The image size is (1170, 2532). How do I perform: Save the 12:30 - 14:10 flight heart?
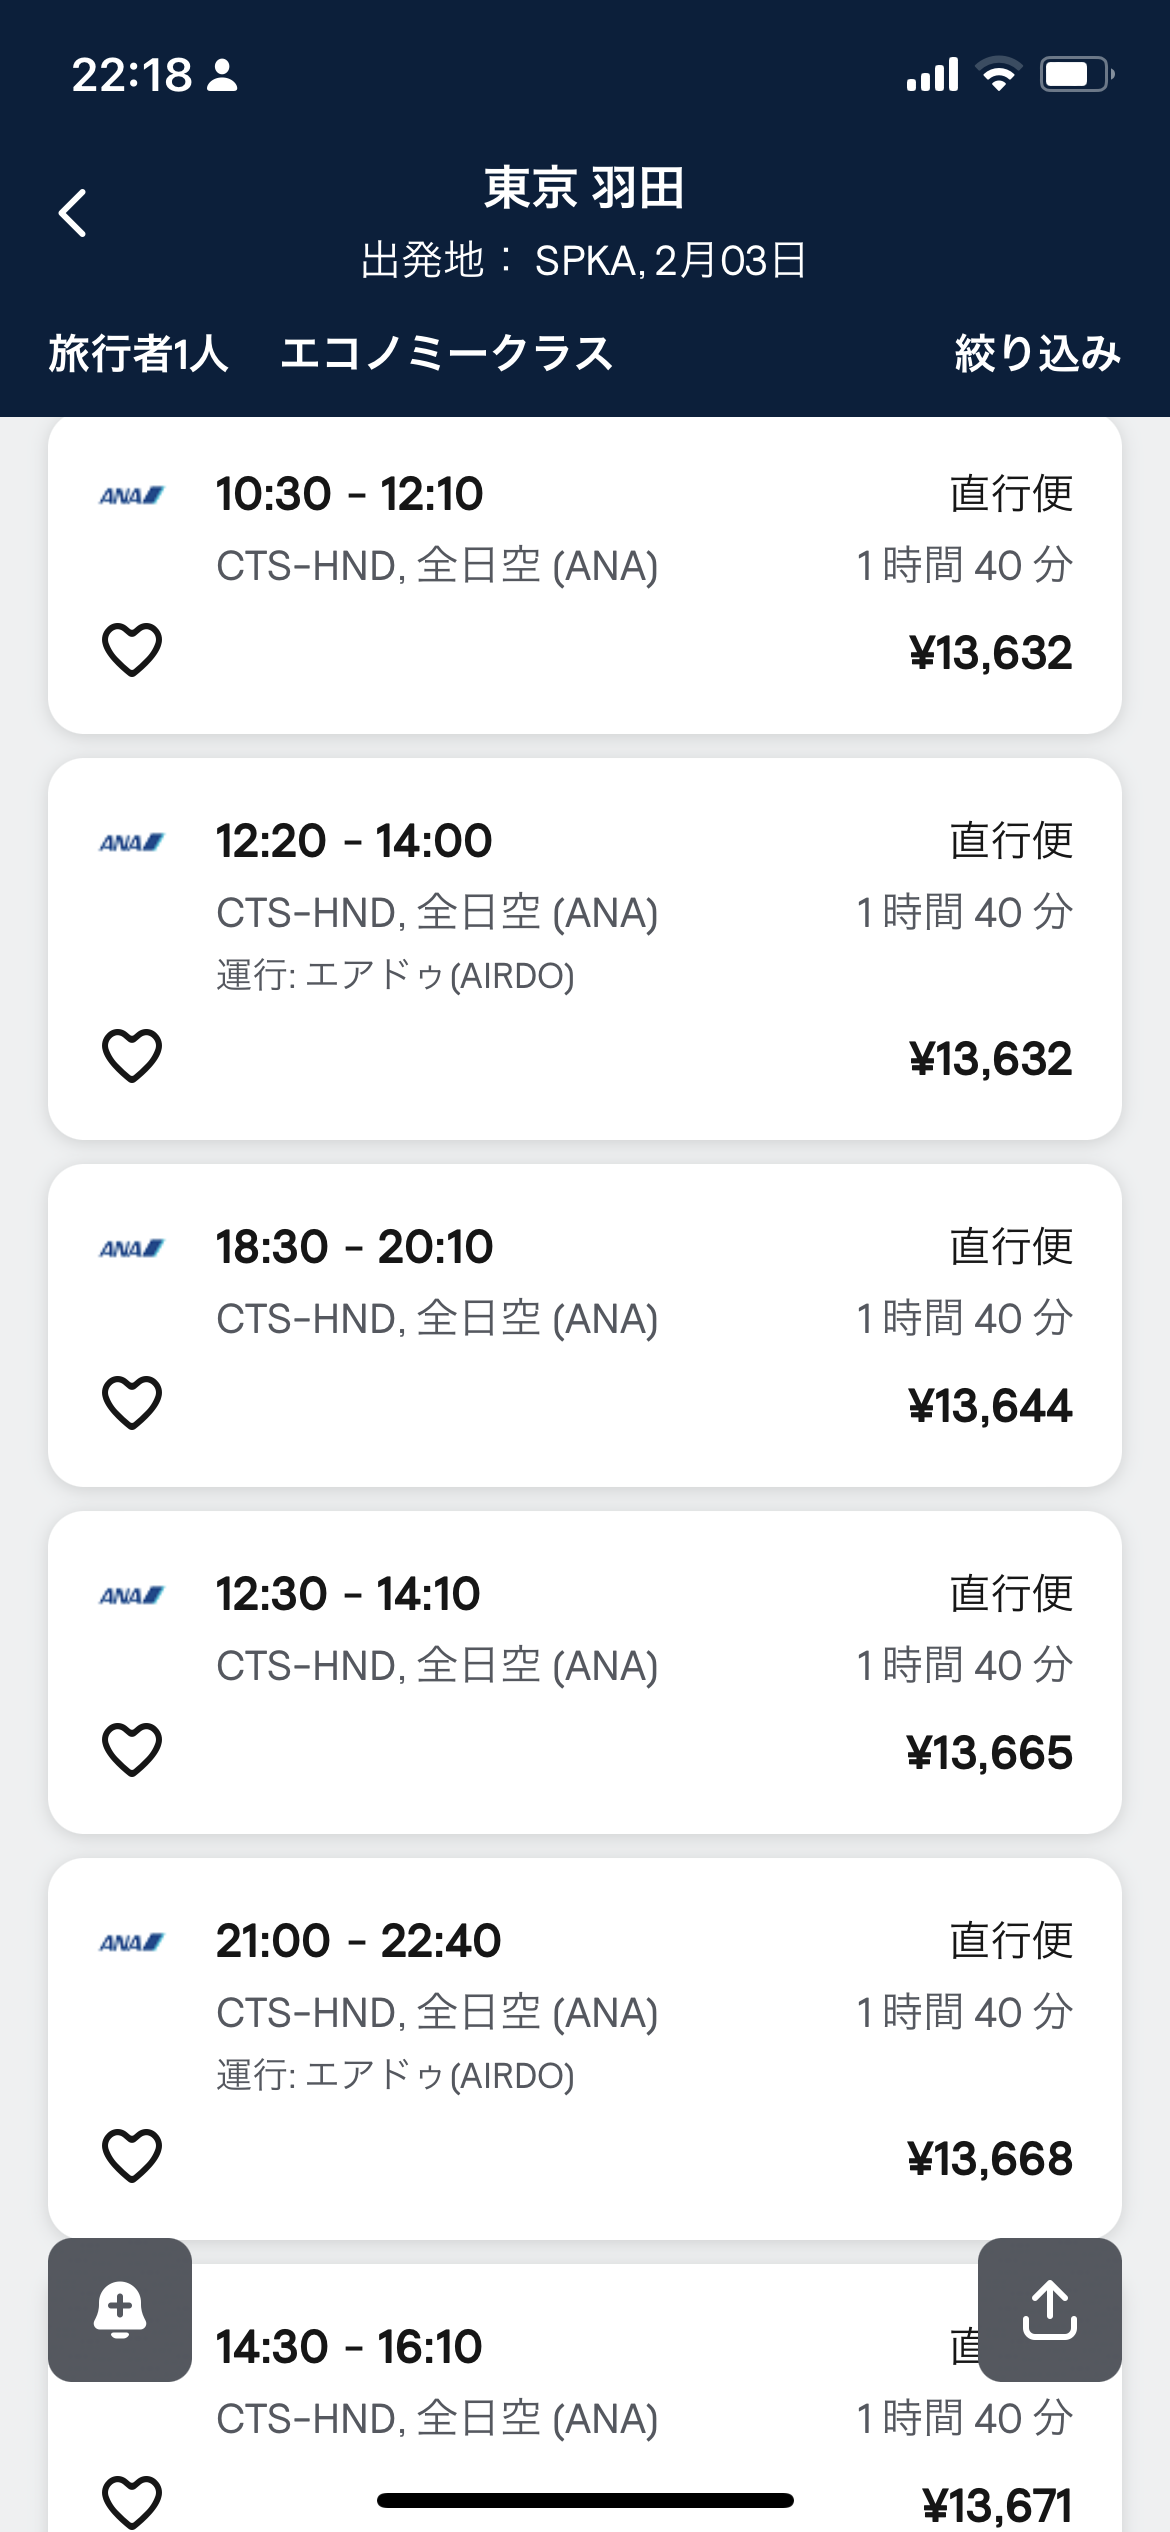[132, 1749]
